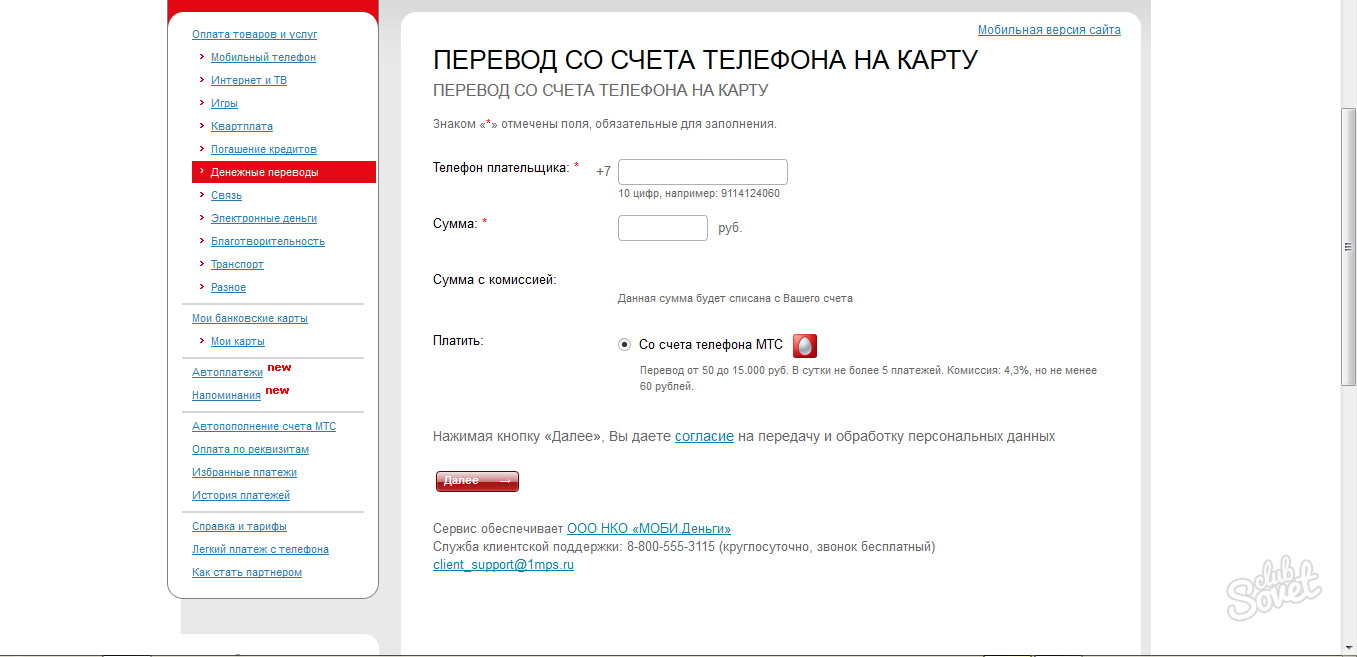
Task: Click the 'Далее' button
Action: (x=477, y=481)
